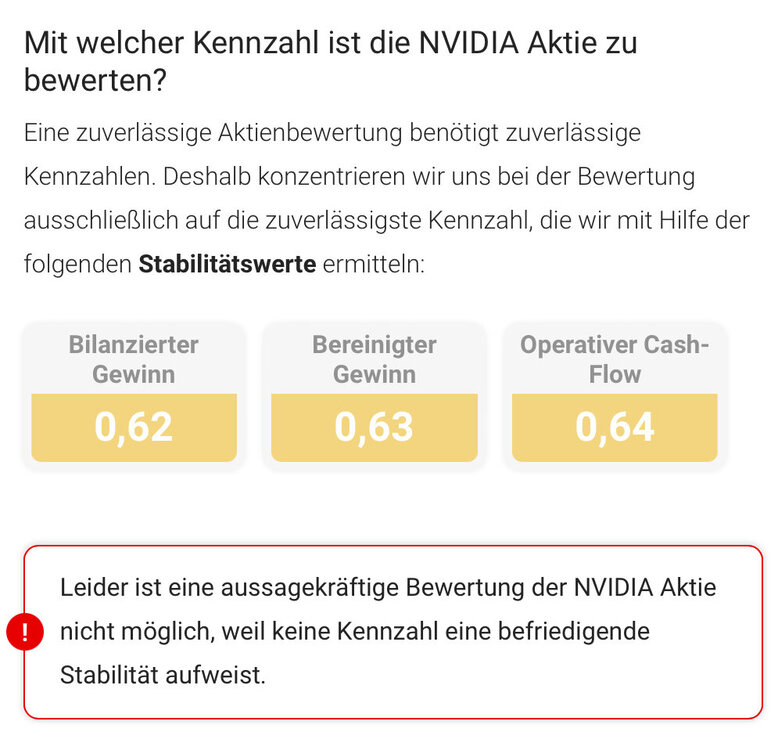Click the yellow 0,62 value box
Viewport: 778px width, 750px height.
click(134, 427)
